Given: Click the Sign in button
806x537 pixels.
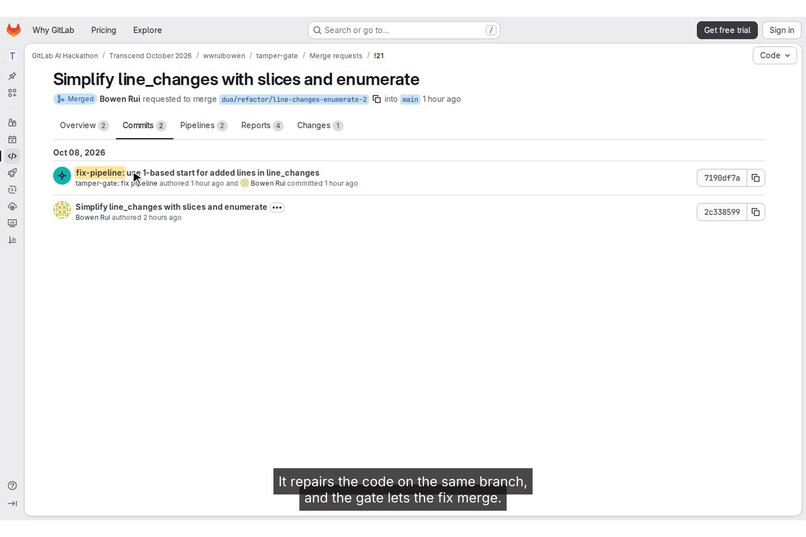Looking at the screenshot, I should 781,30.
